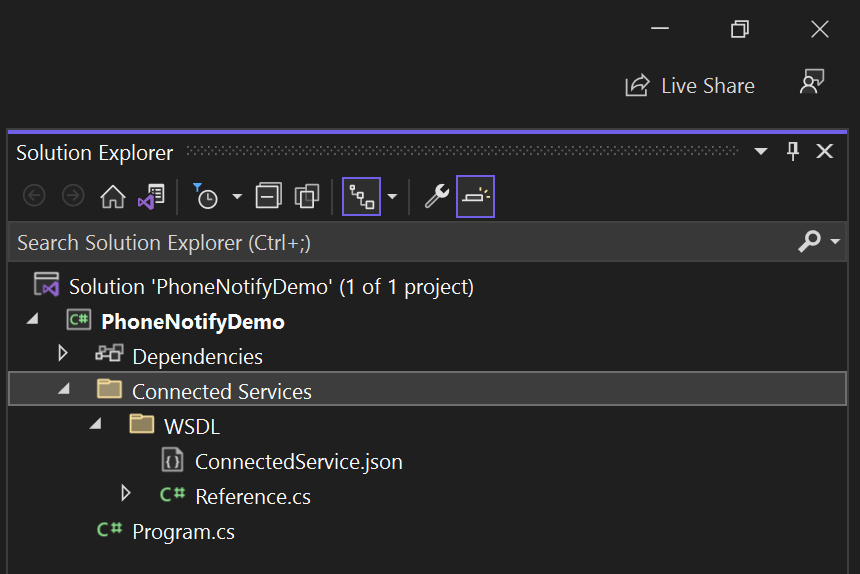
Task: Open the Pending Changes Filter clock icon
Action: (x=206, y=197)
